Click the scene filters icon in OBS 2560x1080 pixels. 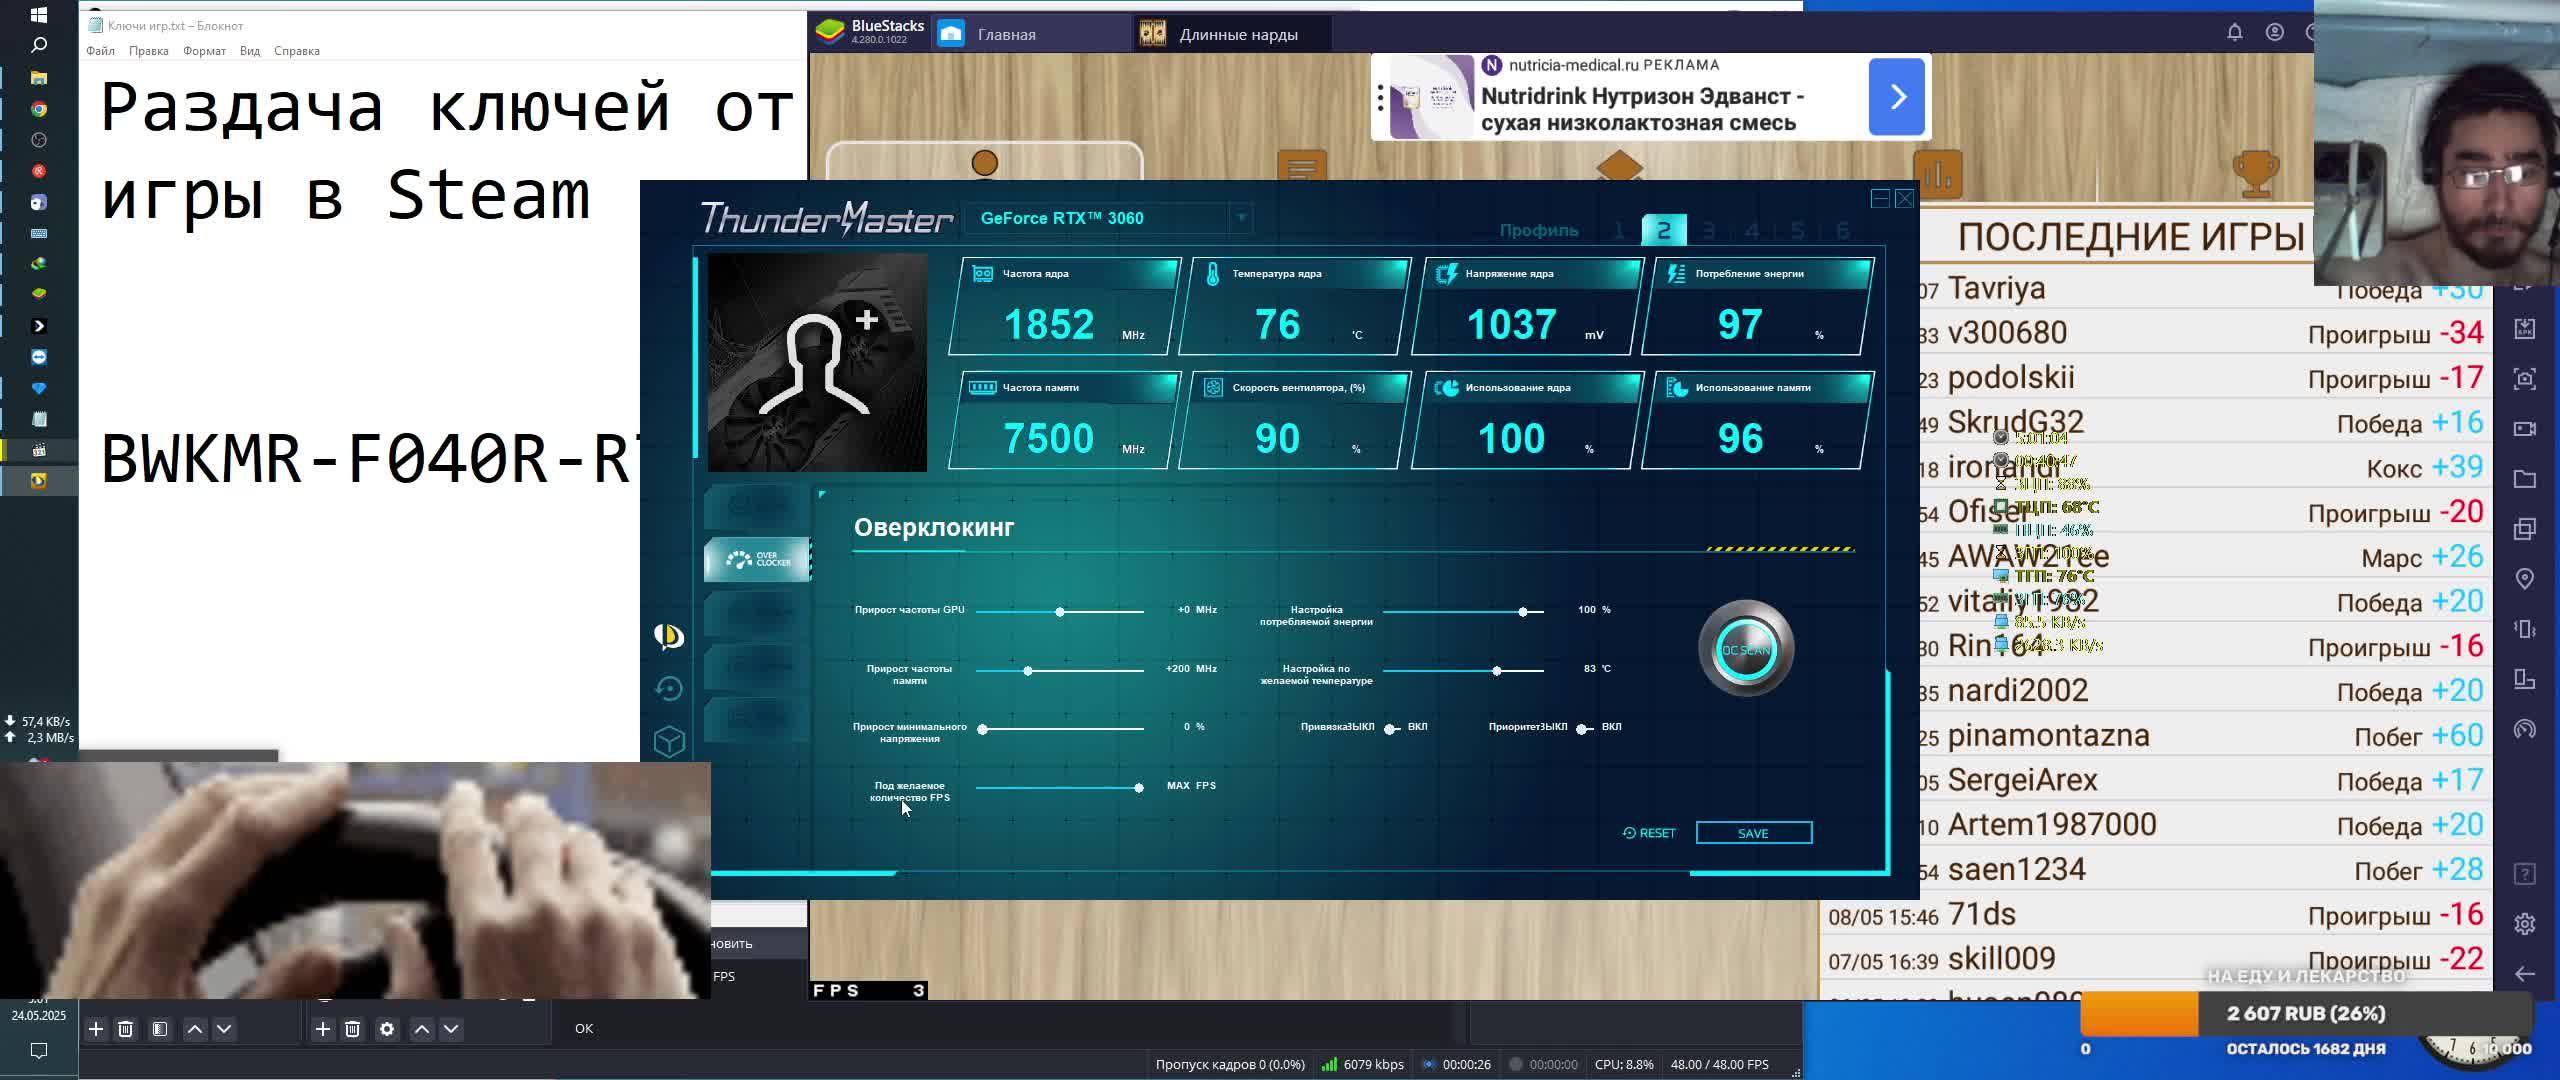160,1028
